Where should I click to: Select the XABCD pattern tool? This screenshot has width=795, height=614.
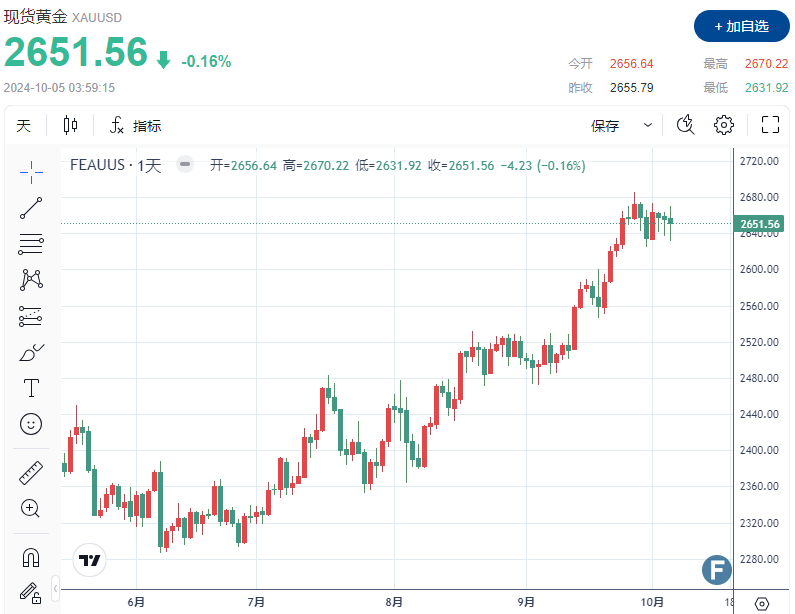[x=31, y=280]
